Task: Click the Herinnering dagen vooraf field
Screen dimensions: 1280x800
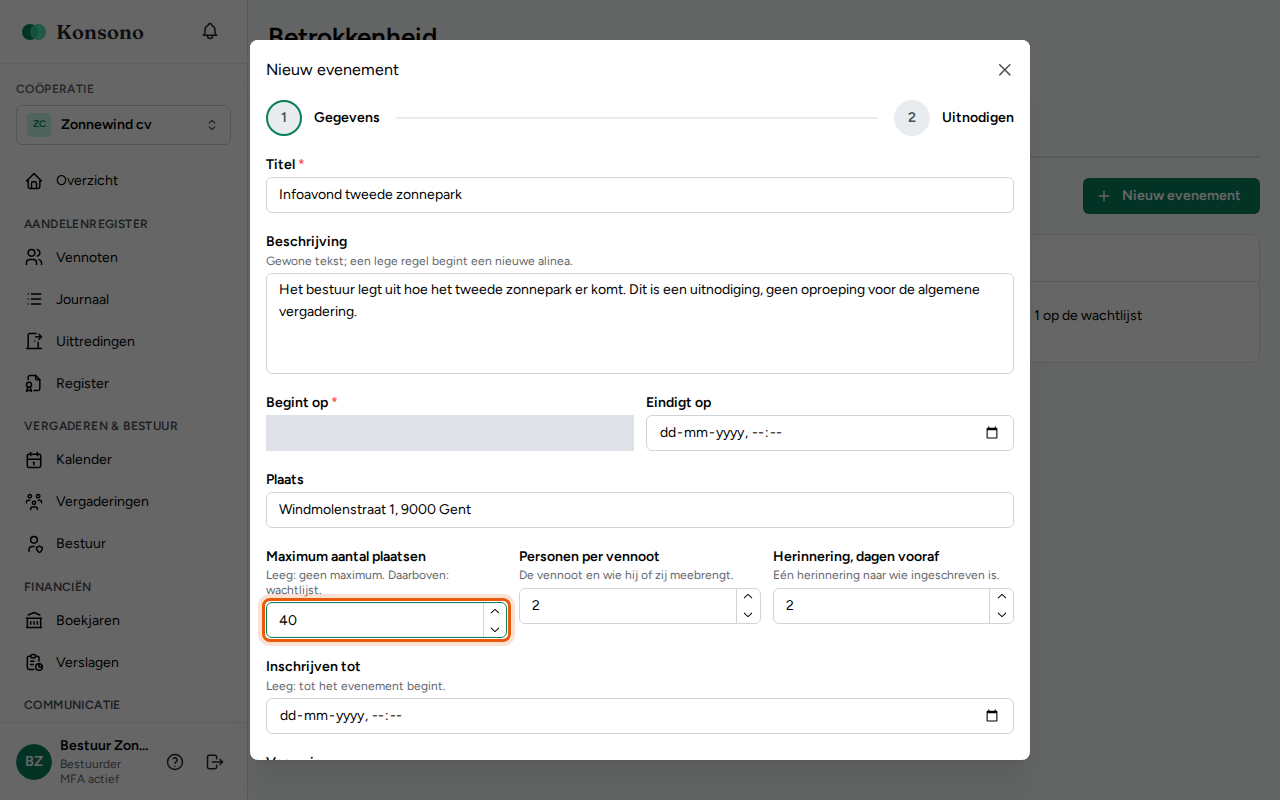Action: (x=893, y=606)
